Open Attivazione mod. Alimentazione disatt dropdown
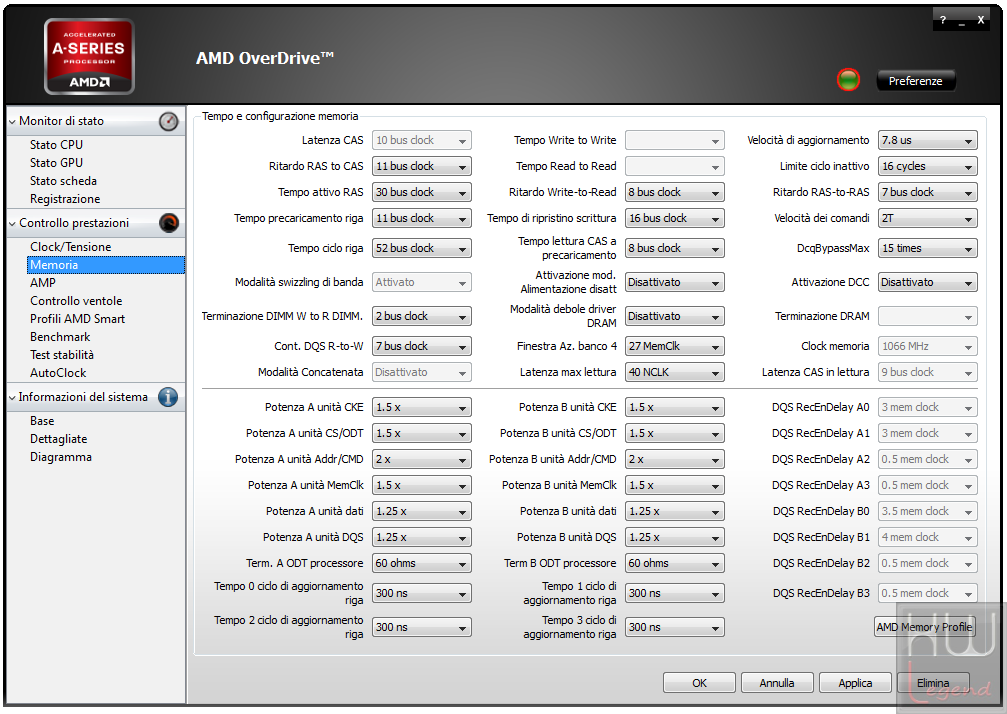The image size is (1007, 714). click(x=674, y=282)
